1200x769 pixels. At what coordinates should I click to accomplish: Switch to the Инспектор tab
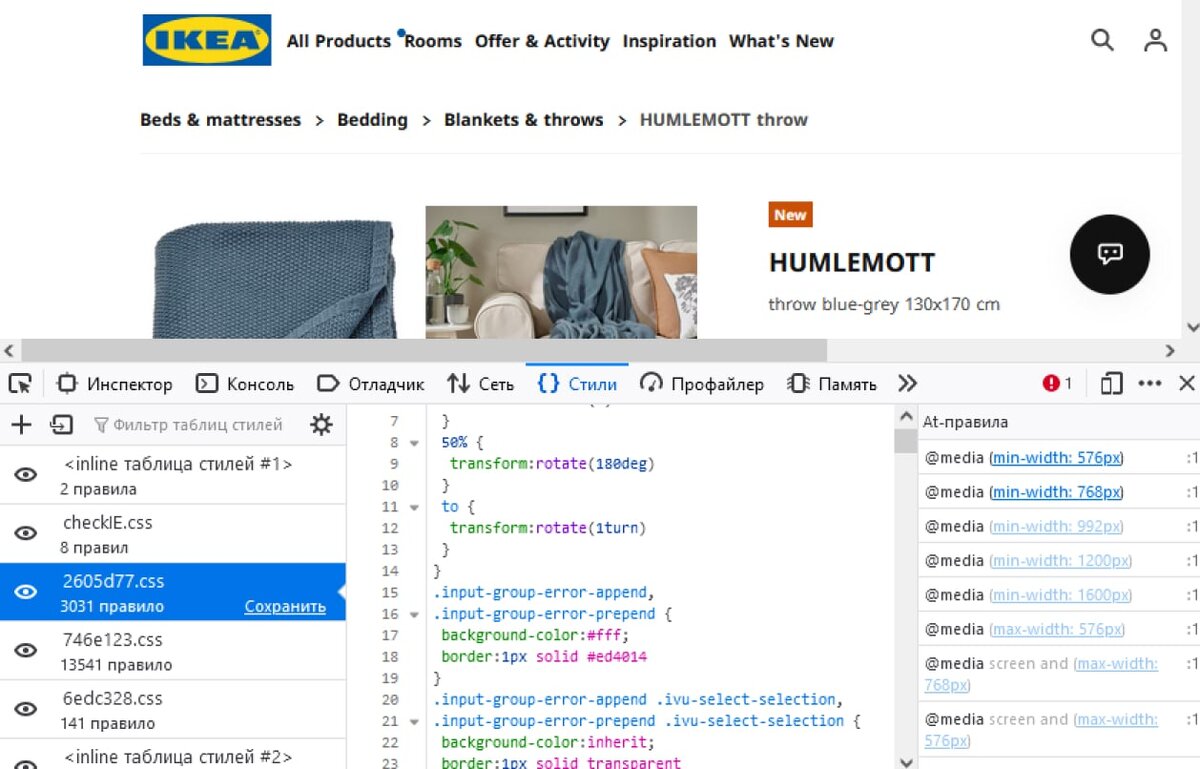[114, 384]
